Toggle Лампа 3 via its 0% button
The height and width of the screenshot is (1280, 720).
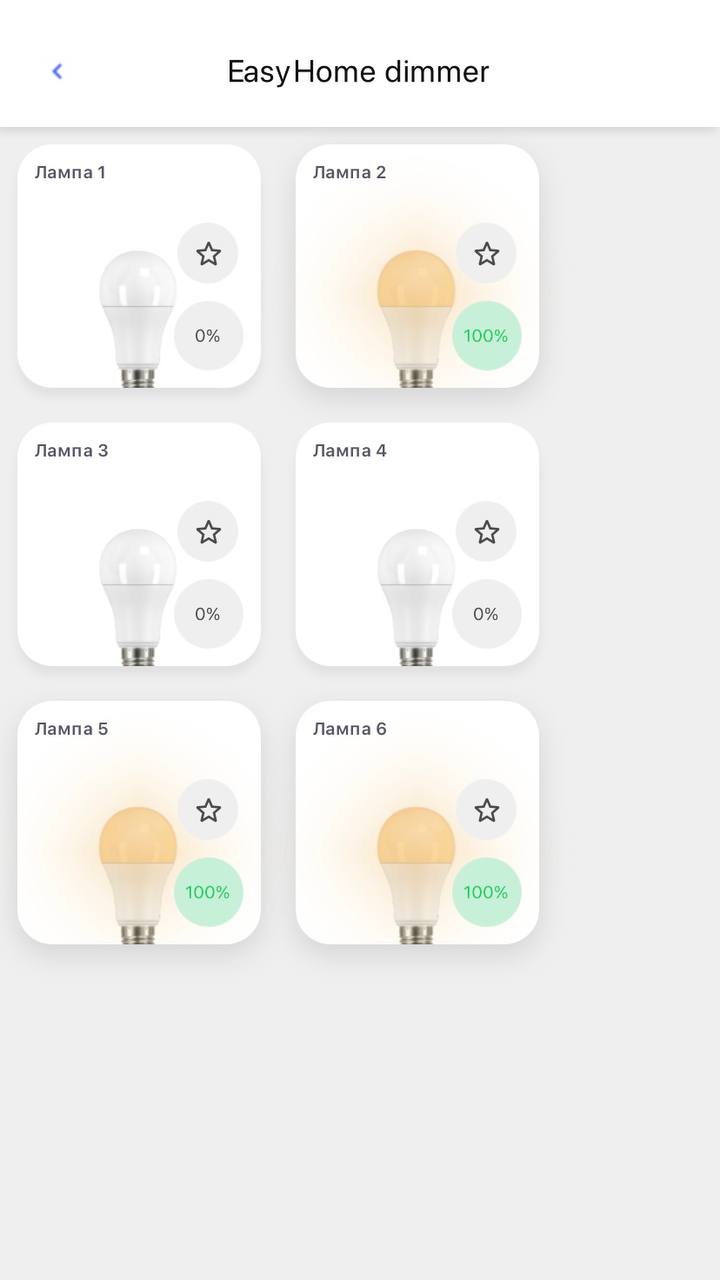208,614
